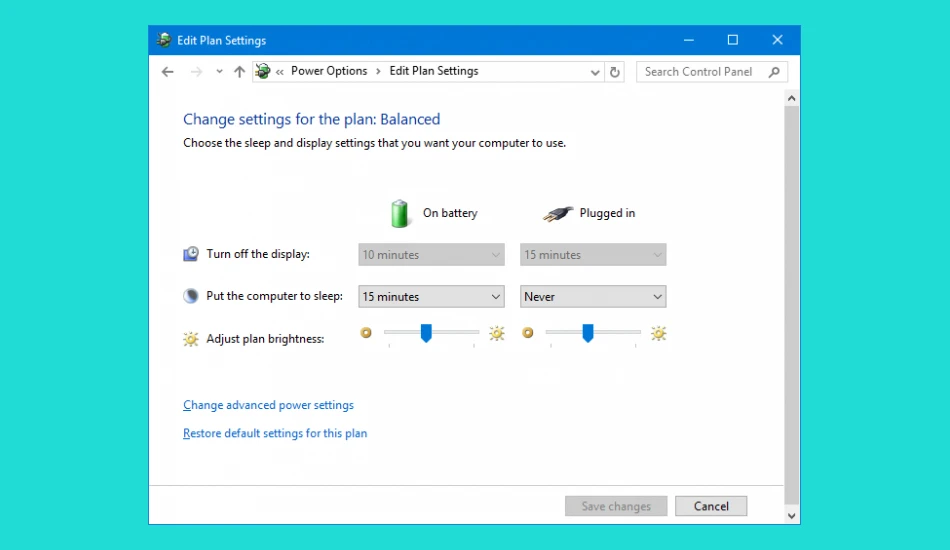Viewport: 950px width, 550px height.
Task: Open On battery sleep dropdown showing 15 minutes
Action: coord(431,296)
